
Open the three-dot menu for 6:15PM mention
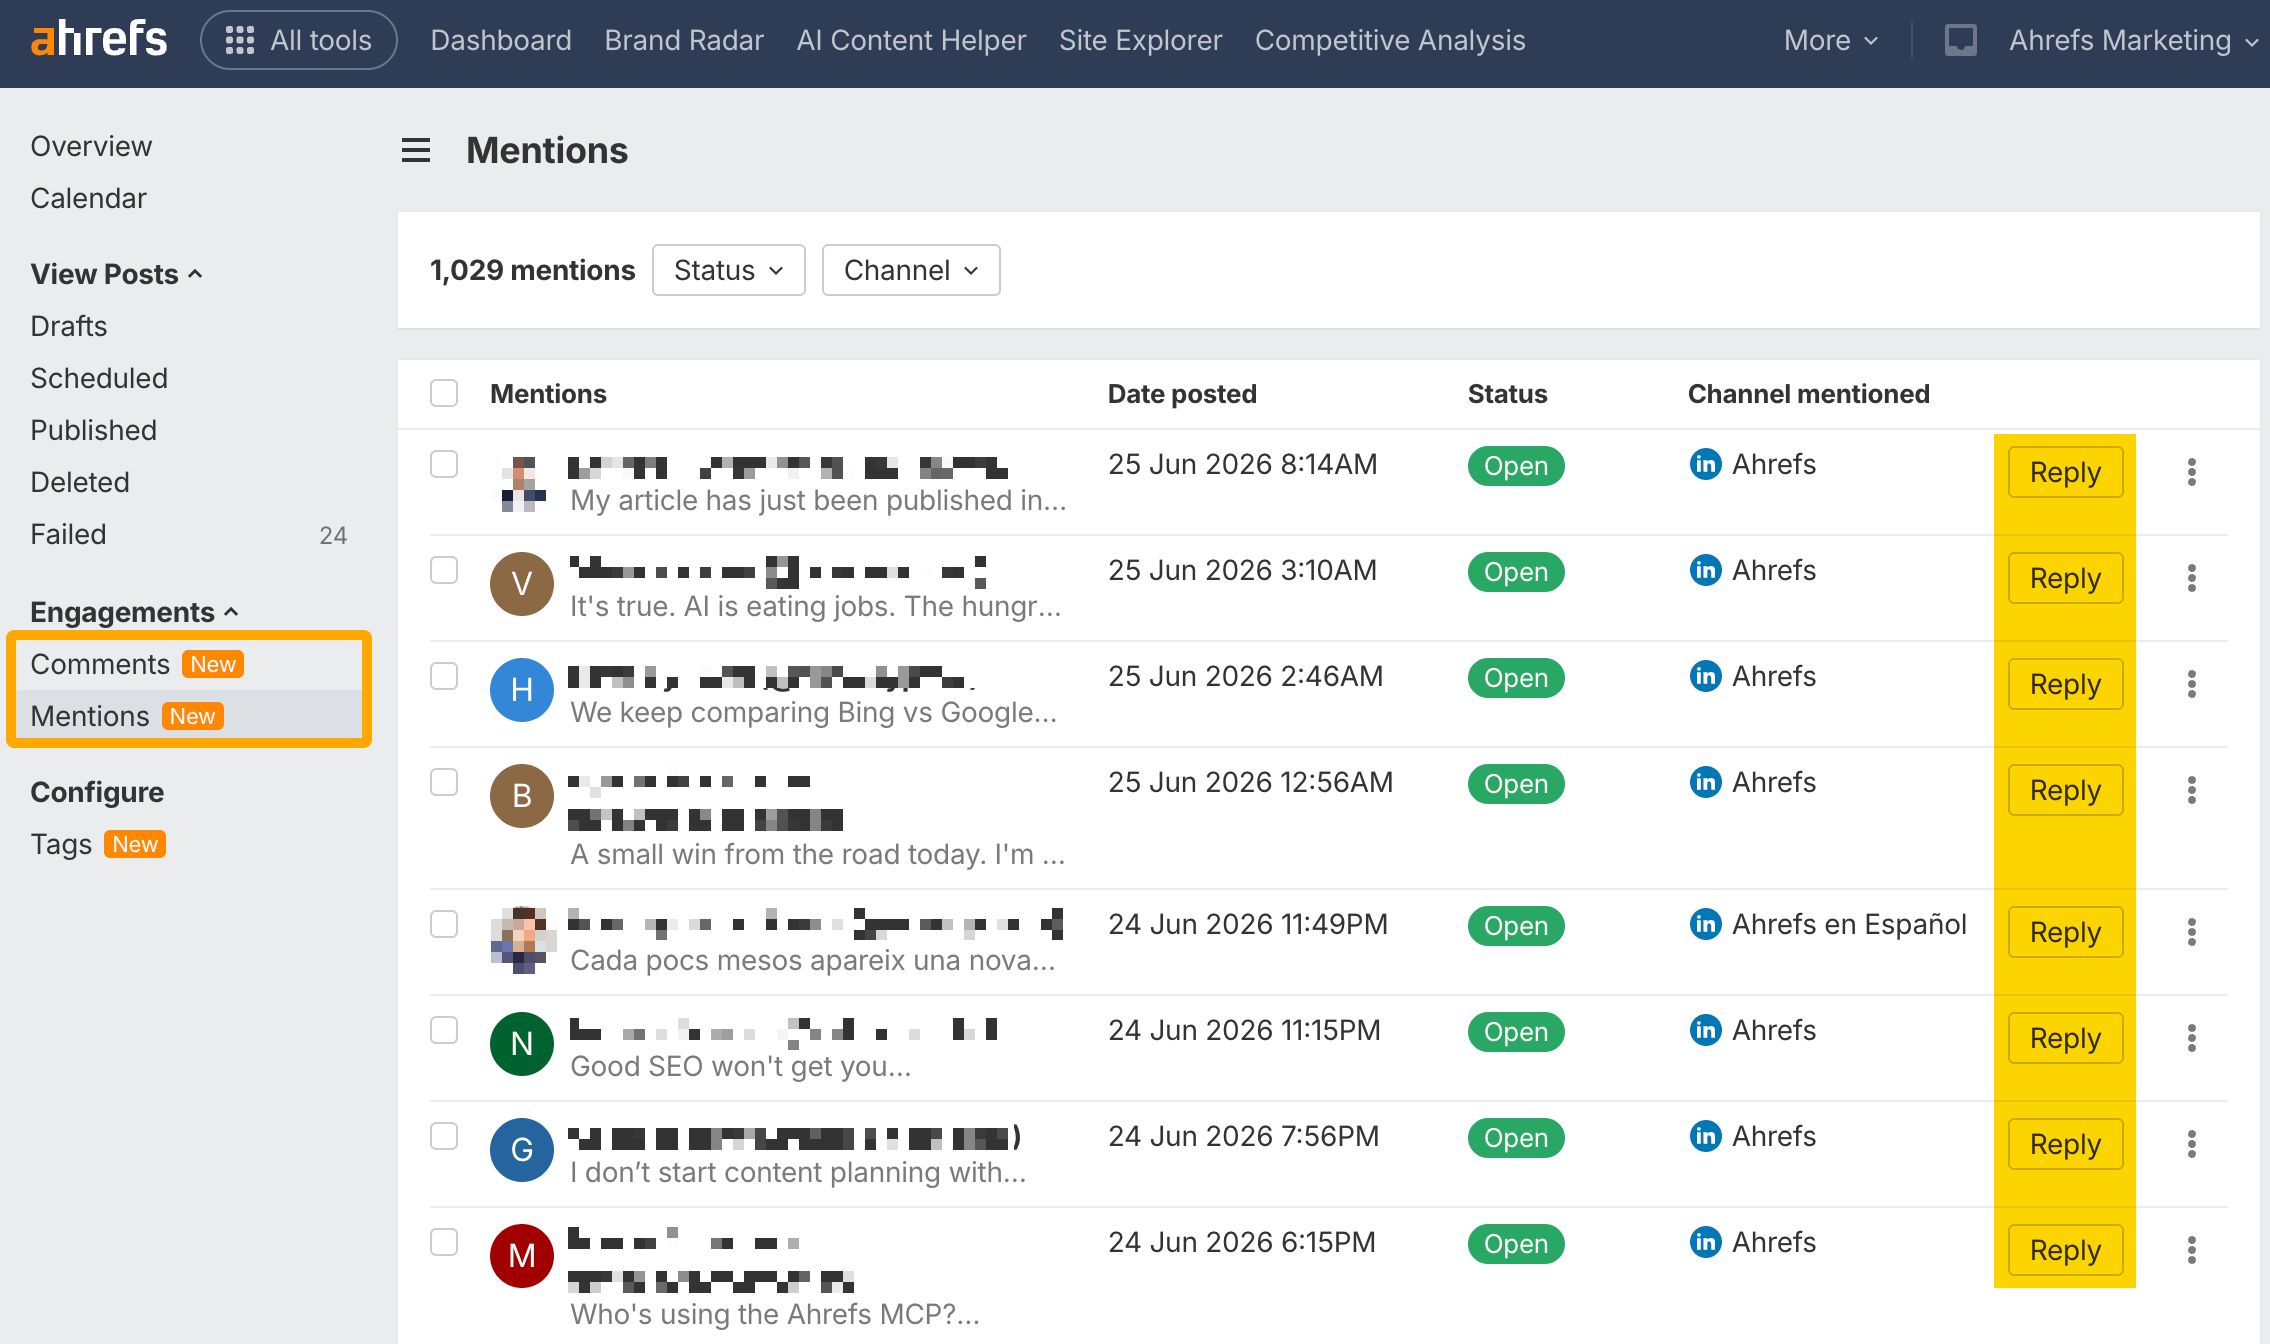[2191, 1250]
